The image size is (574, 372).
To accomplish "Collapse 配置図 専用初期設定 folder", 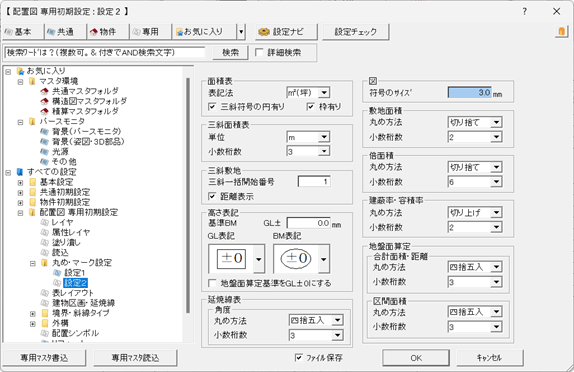I will pyautogui.click(x=20, y=212).
